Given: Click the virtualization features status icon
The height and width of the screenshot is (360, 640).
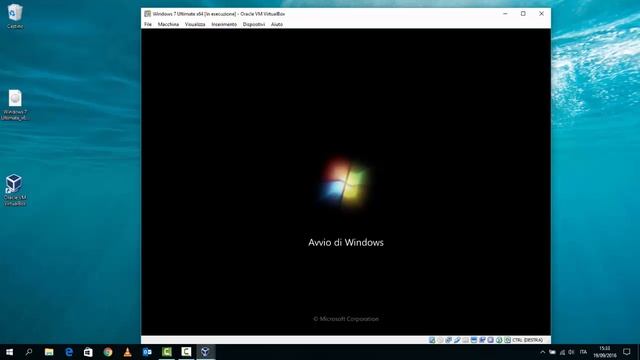Looking at the screenshot, I should (491, 340).
